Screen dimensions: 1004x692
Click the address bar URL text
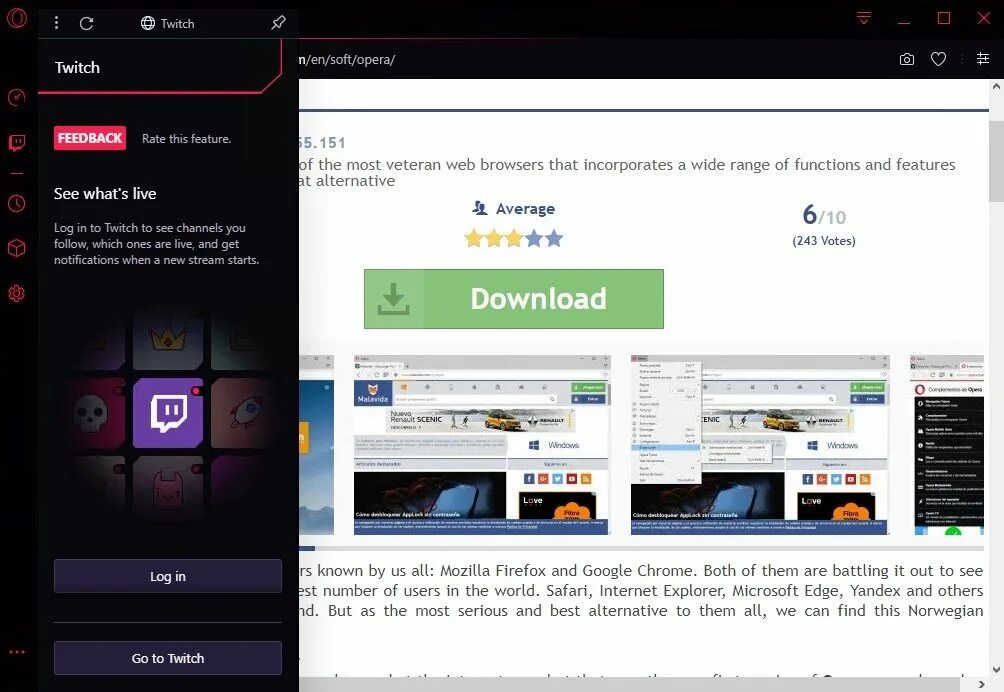[346, 60]
